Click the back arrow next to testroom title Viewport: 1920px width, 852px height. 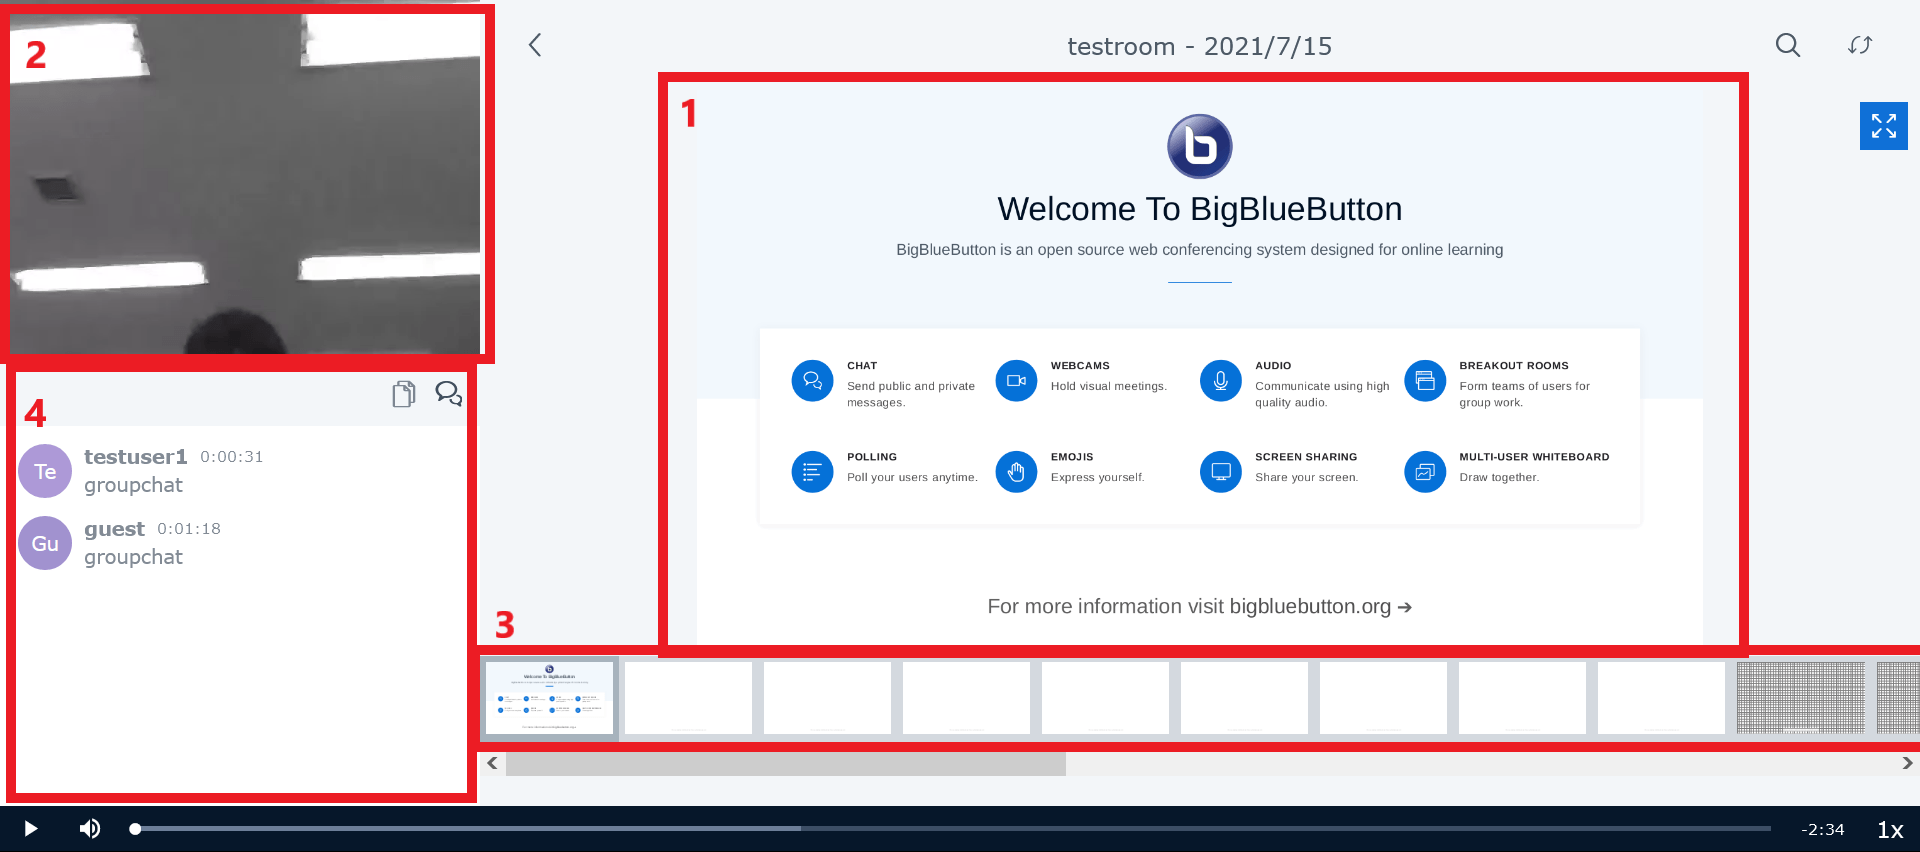(x=535, y=45)
